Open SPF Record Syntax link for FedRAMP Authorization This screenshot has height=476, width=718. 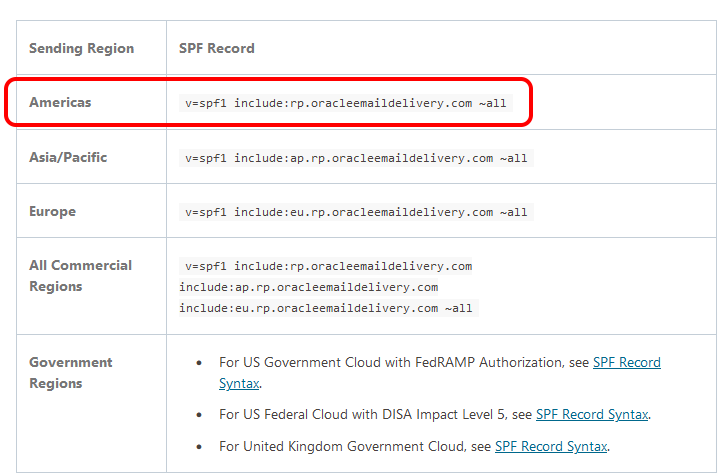(x=626, y=362)
